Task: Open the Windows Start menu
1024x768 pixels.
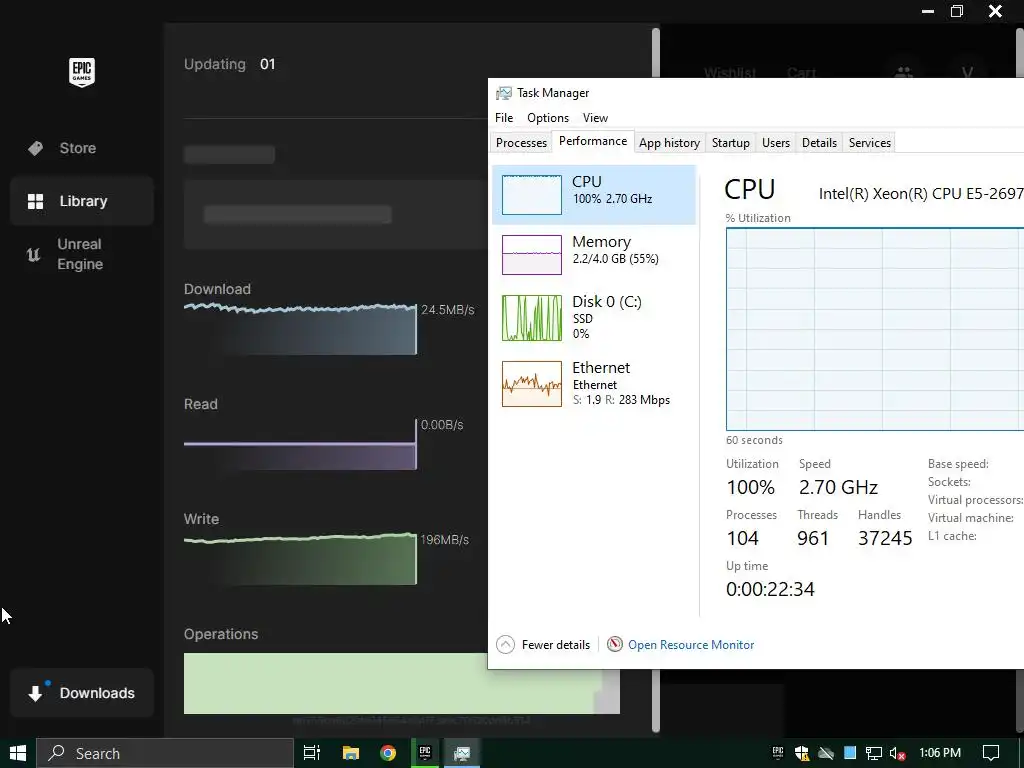Action: pos(18,753)
